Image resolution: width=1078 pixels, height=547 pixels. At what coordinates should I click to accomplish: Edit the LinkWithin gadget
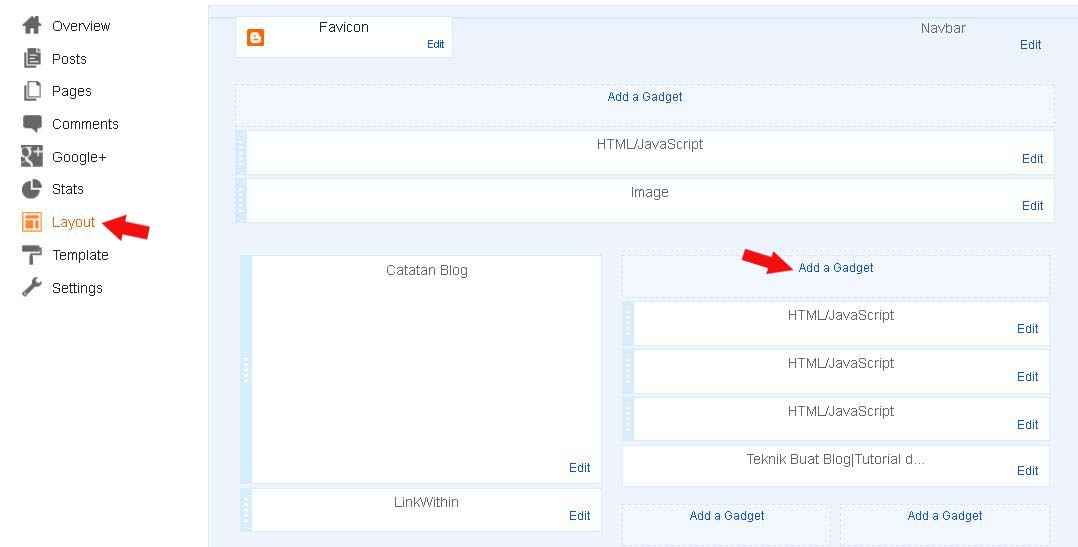579,515
